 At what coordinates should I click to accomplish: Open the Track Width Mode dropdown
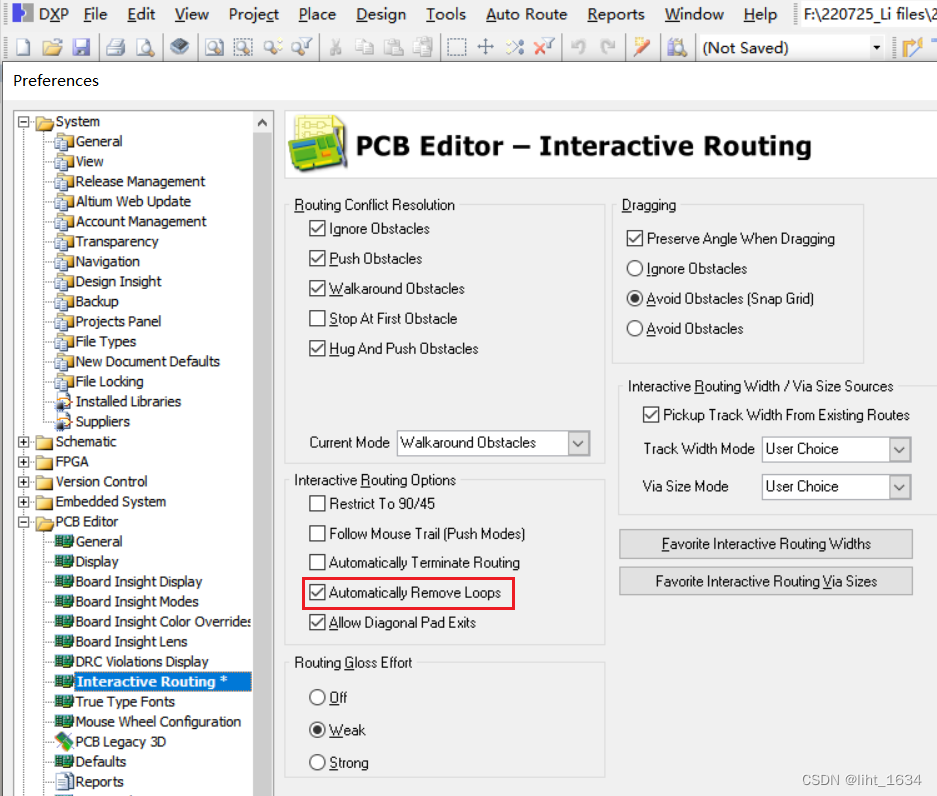[899, 449]
